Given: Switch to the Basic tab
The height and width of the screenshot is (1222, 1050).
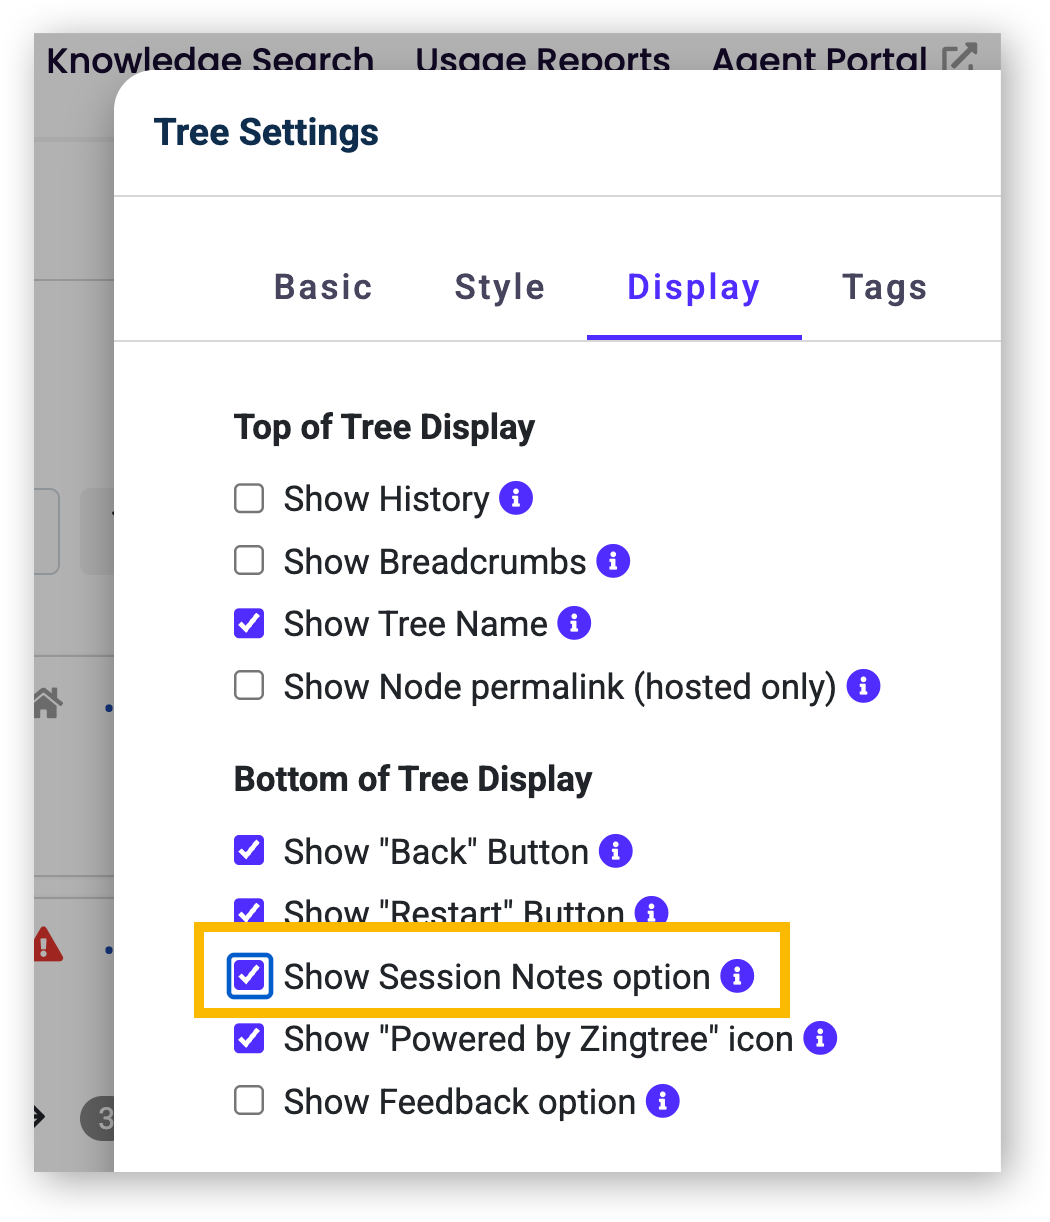Looking at the screenshot, I should [x=323, y=287].
